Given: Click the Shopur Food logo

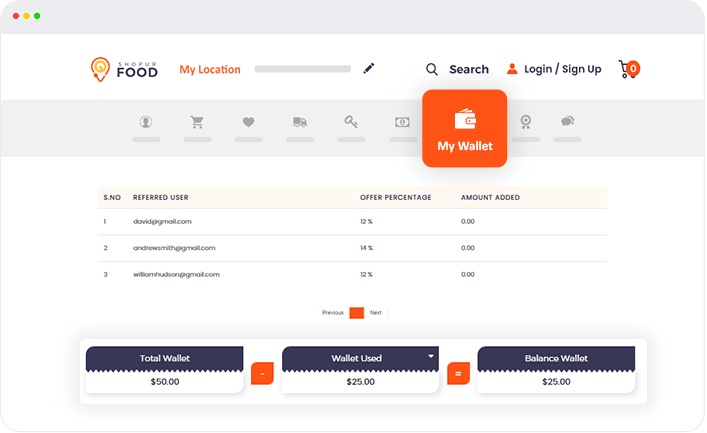Looking at the screenshot, I should pos(124,69).
